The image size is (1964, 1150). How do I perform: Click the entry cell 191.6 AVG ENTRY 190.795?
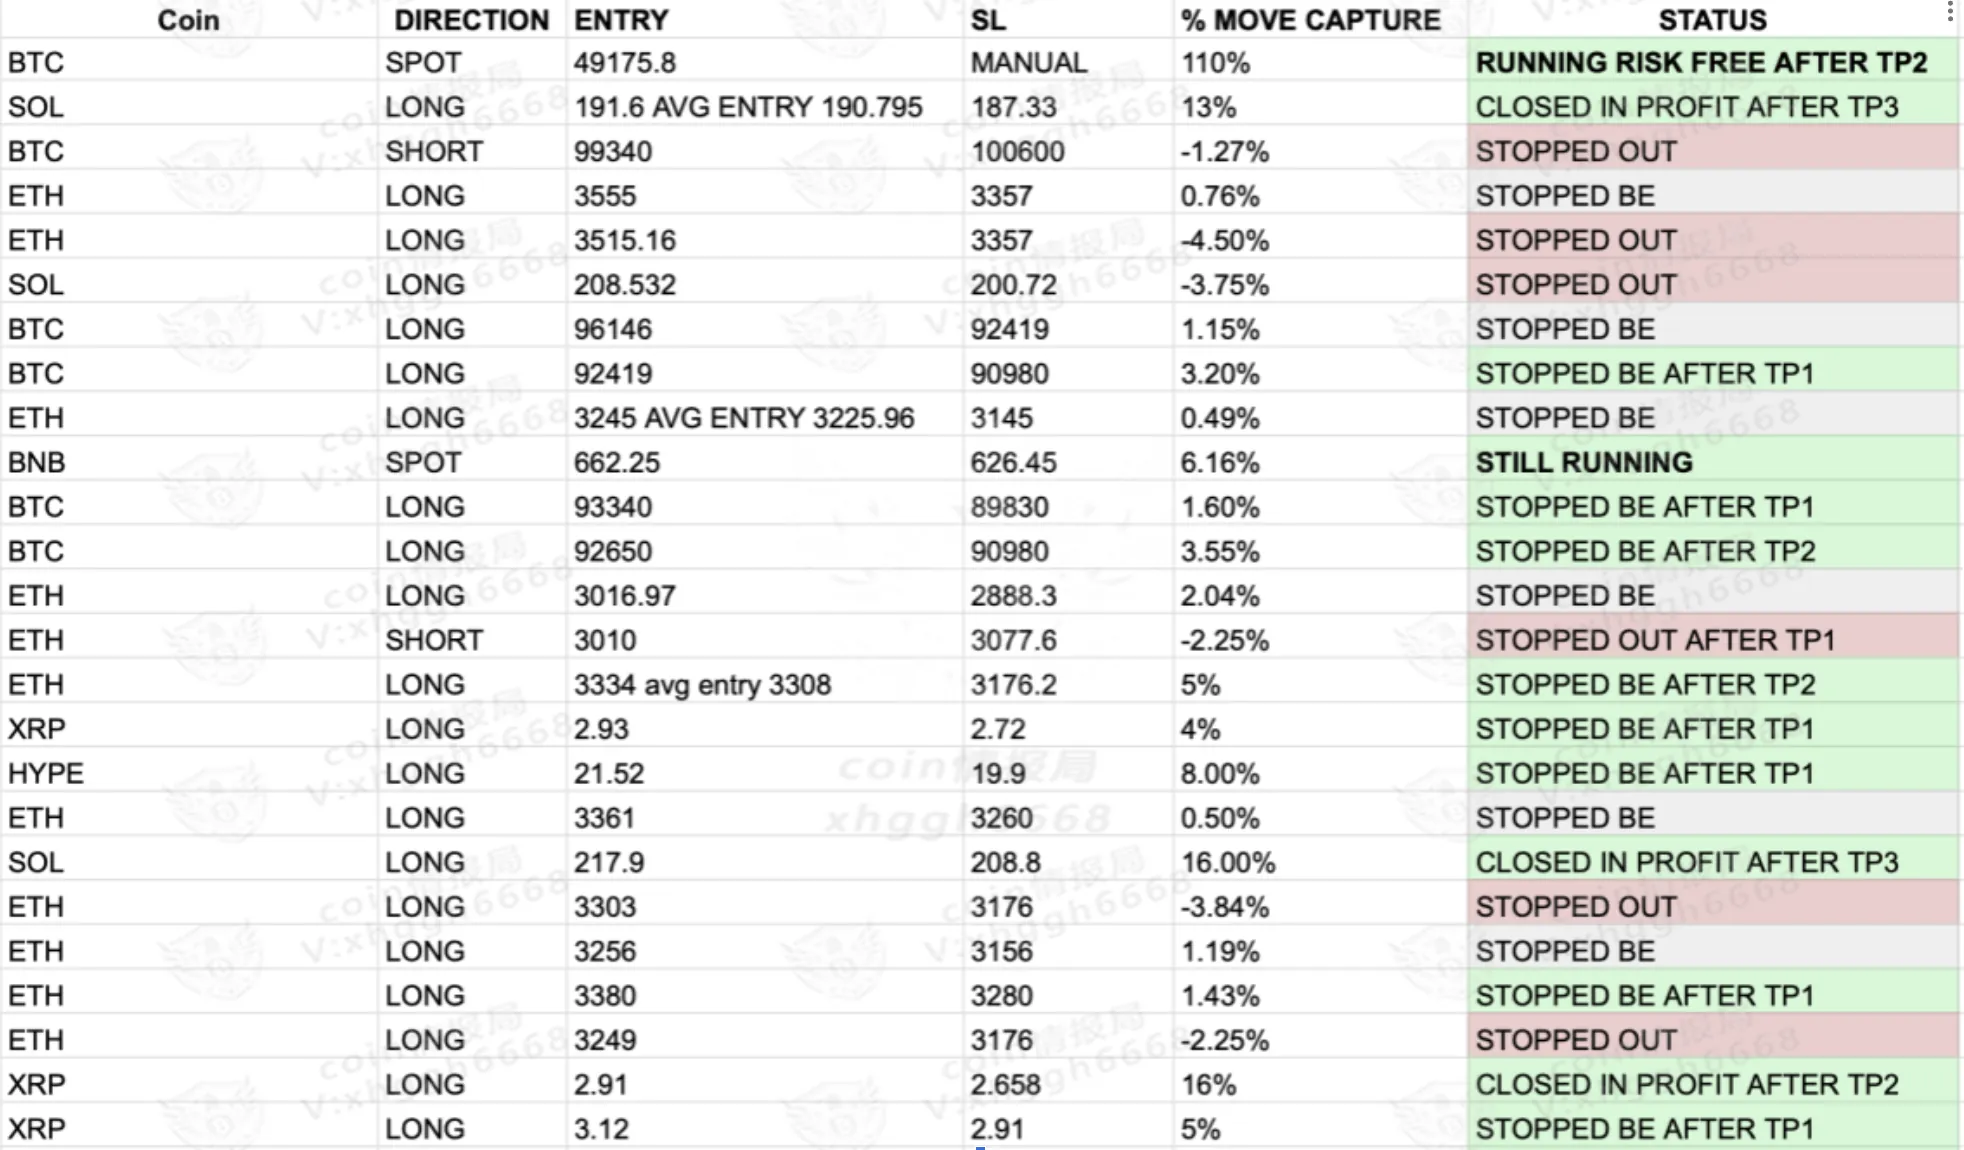click(748, 107)
